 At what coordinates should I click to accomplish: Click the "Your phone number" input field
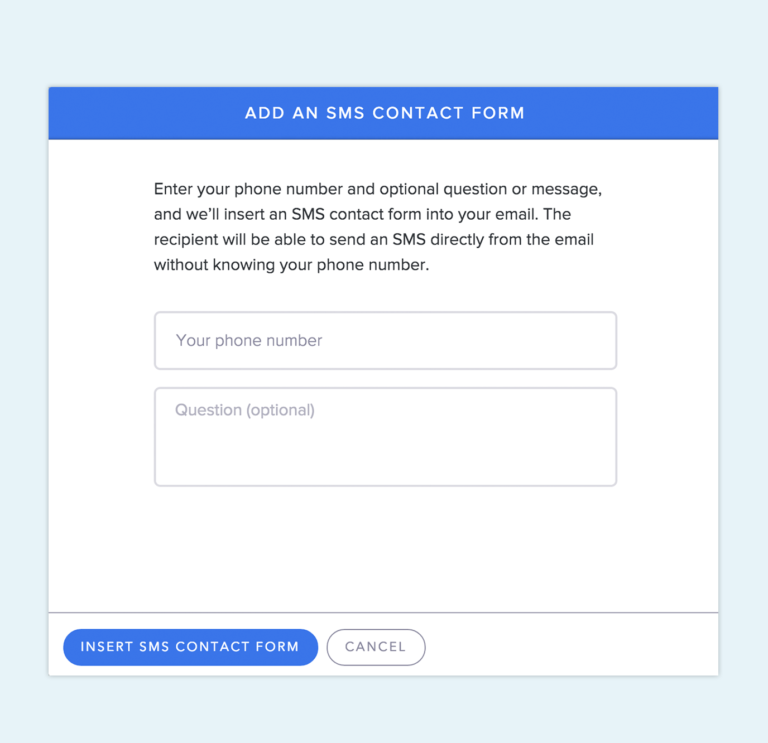click(385, 340)
